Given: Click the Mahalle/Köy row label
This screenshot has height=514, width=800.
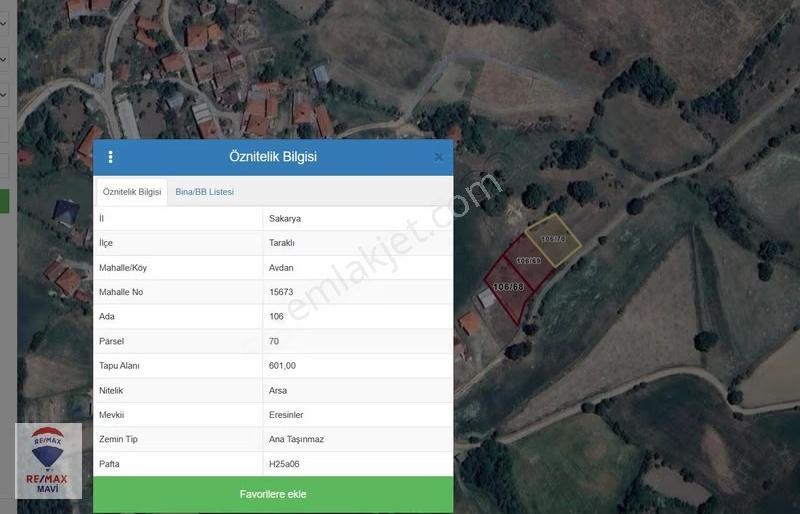Looking at the screenshot, I should (x=123, y=267).
